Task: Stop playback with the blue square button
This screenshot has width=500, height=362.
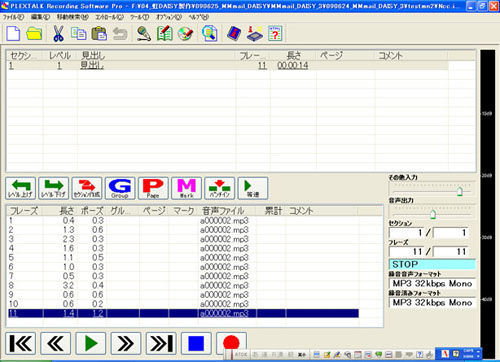Action: click(x=196, y=343)
